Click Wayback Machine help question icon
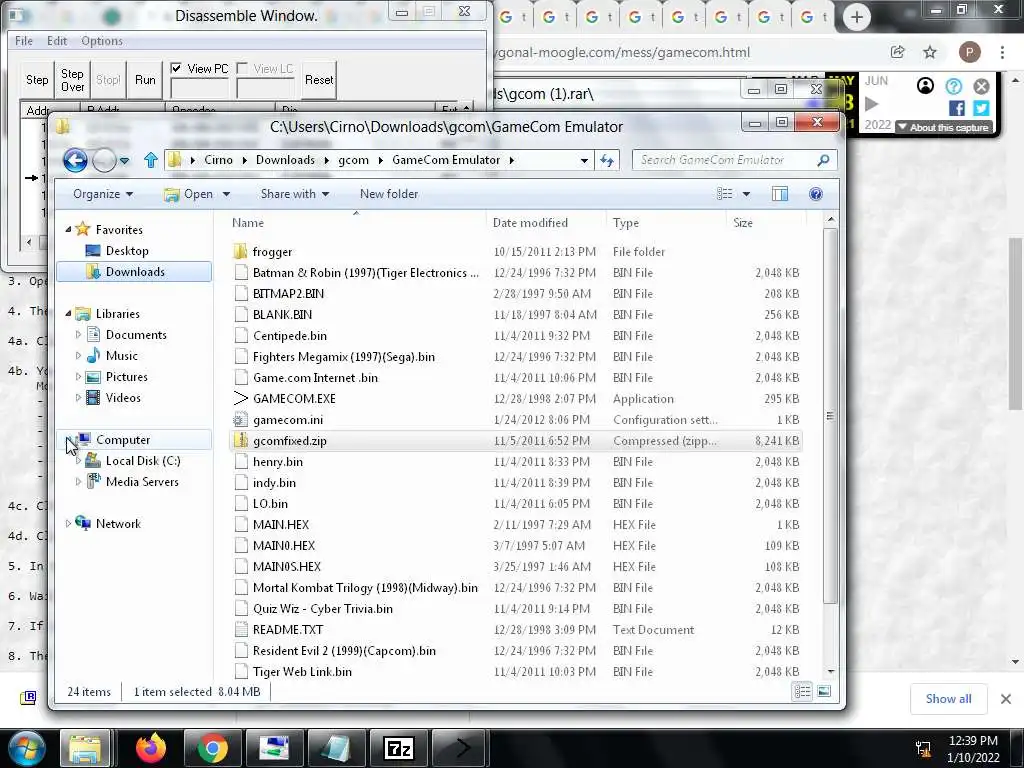This screenshot has height=768, width=1024. click(x=953, y=86)
